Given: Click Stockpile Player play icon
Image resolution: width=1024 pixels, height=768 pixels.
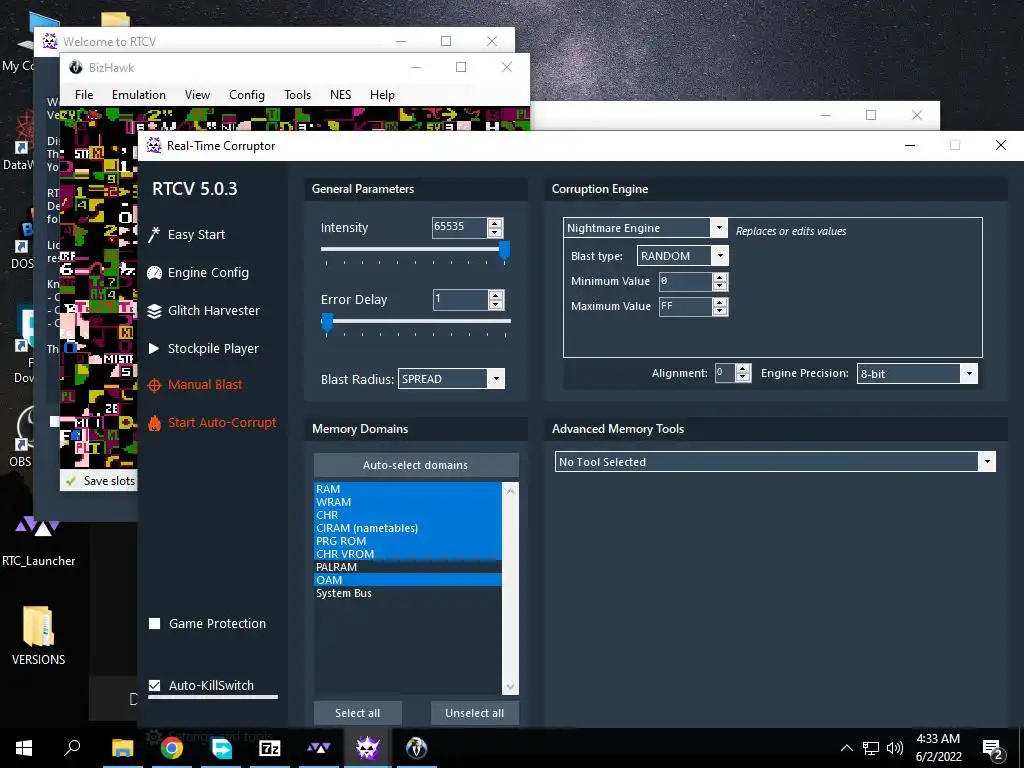Looking at the screenshot, I should point(154,349).
